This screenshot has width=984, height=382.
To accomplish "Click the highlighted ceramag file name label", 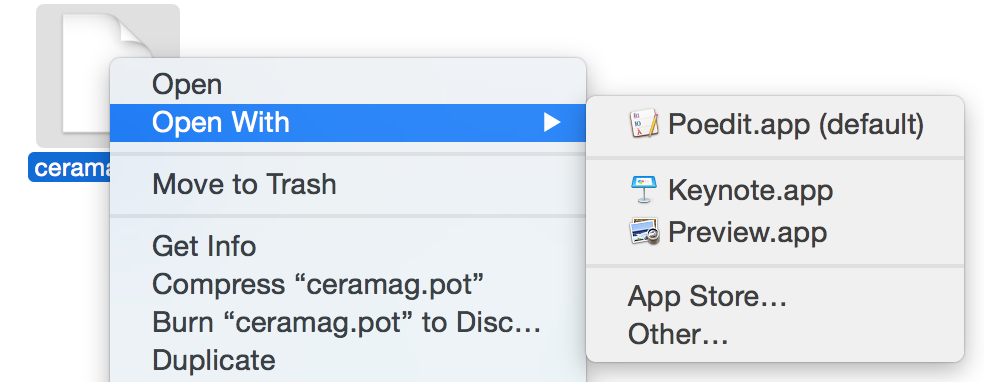I will pos(70,167).
